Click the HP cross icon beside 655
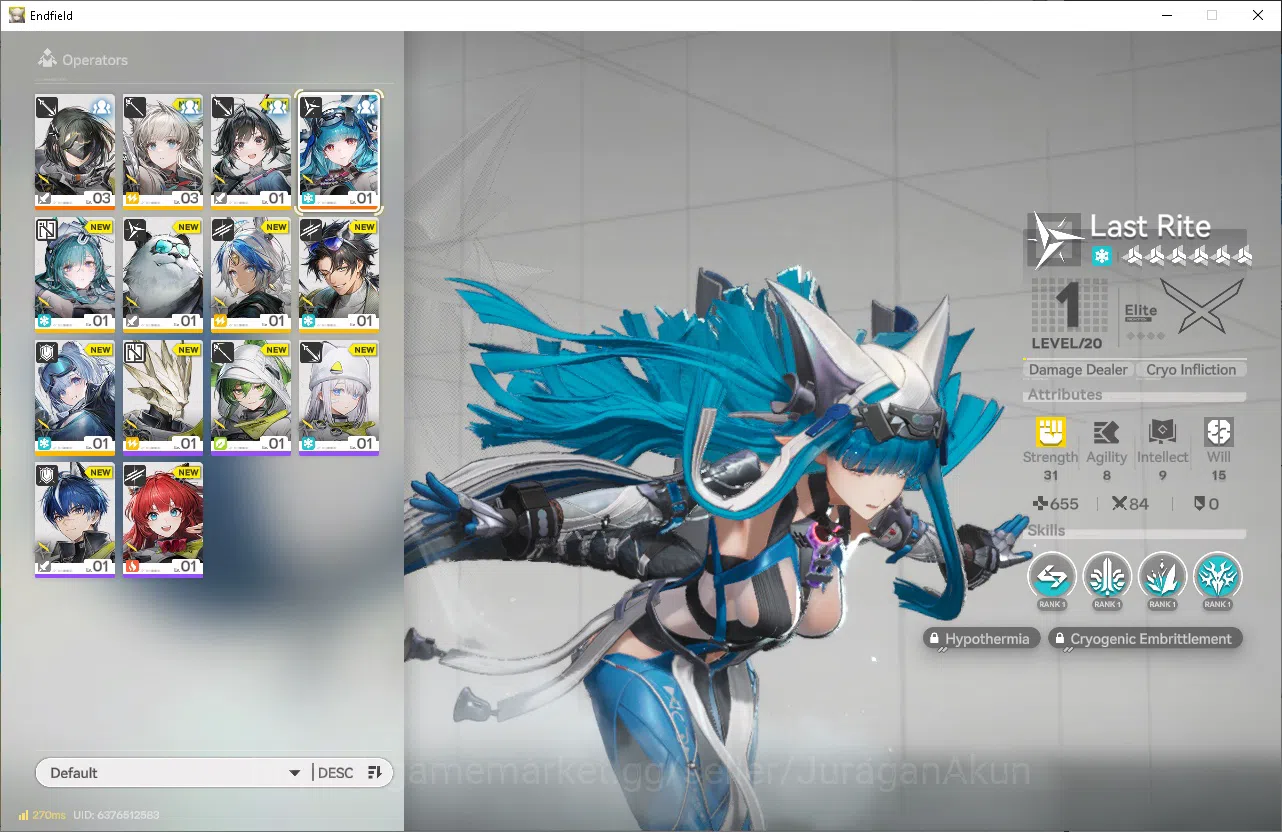 [x=1040, y=504]
